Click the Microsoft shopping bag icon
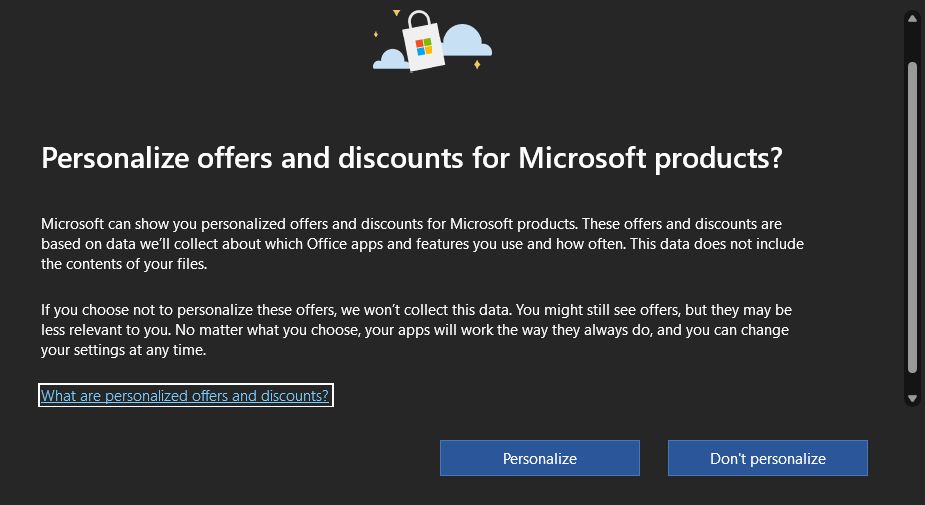 click(423, 41)
